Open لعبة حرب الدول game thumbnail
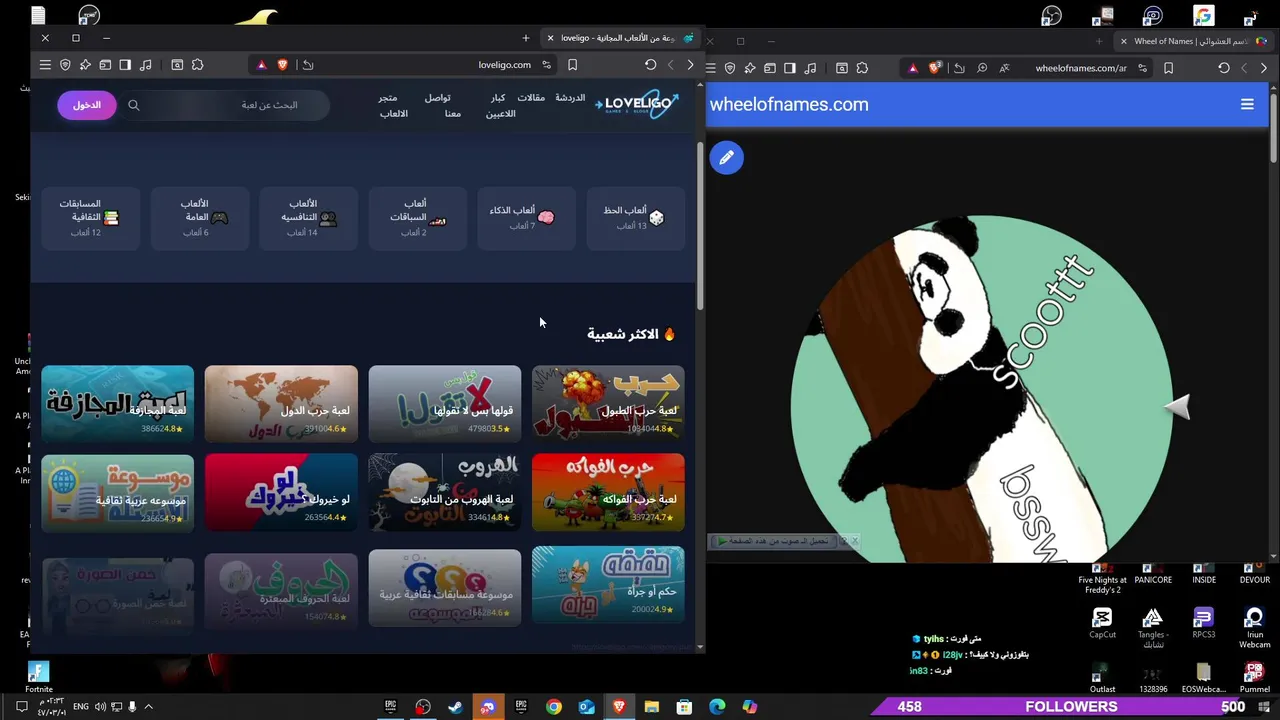This screenshot has height=720, width=1280. click(x=281, y=403)
